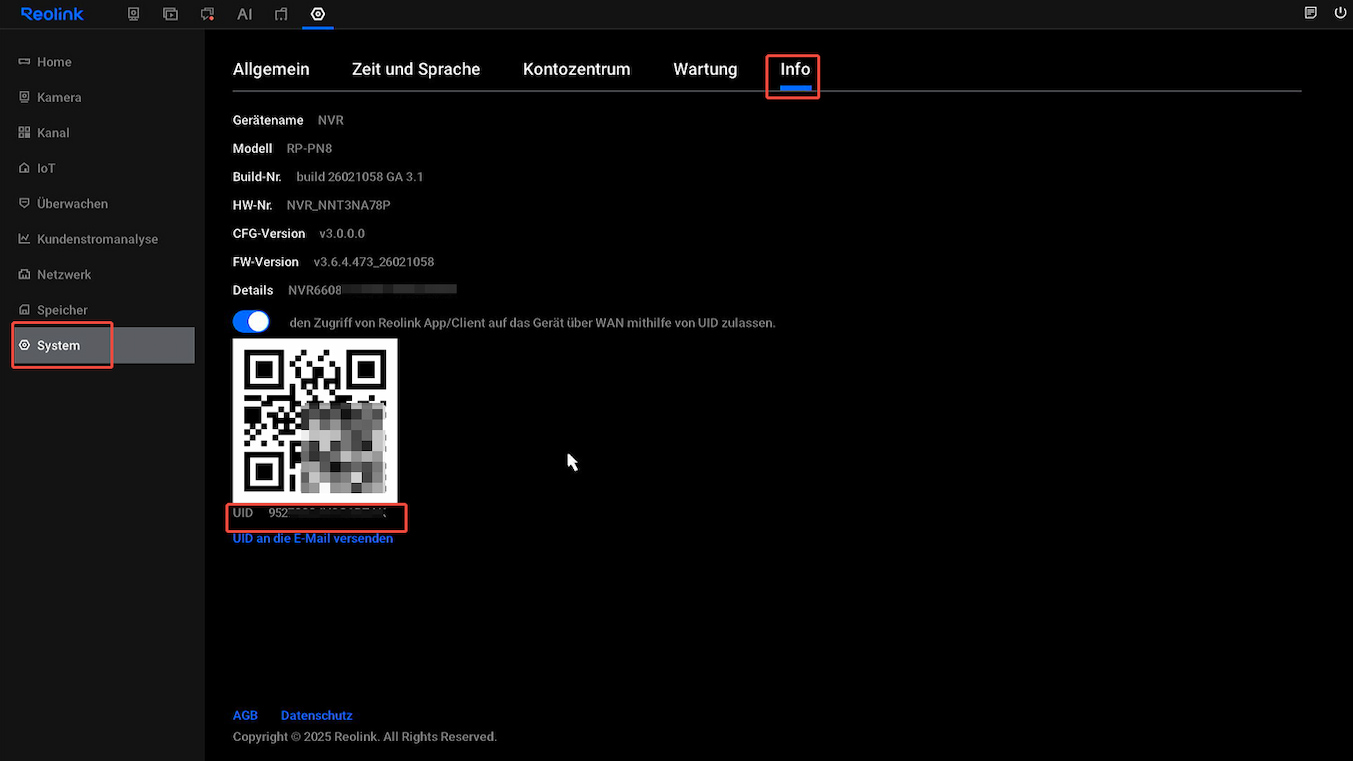The height and width of the screenshot is (761, 1353).
Task: Open the playback icon in top bar
Action: pyautogui.click(x=170, y=14)
